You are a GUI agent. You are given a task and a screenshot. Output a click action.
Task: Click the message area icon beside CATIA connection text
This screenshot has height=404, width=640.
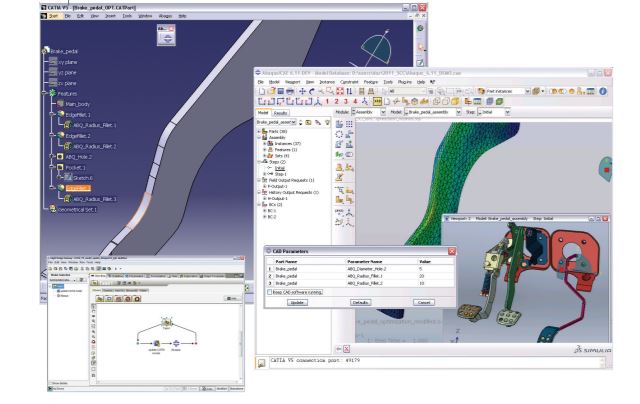[x=262, y=363]
